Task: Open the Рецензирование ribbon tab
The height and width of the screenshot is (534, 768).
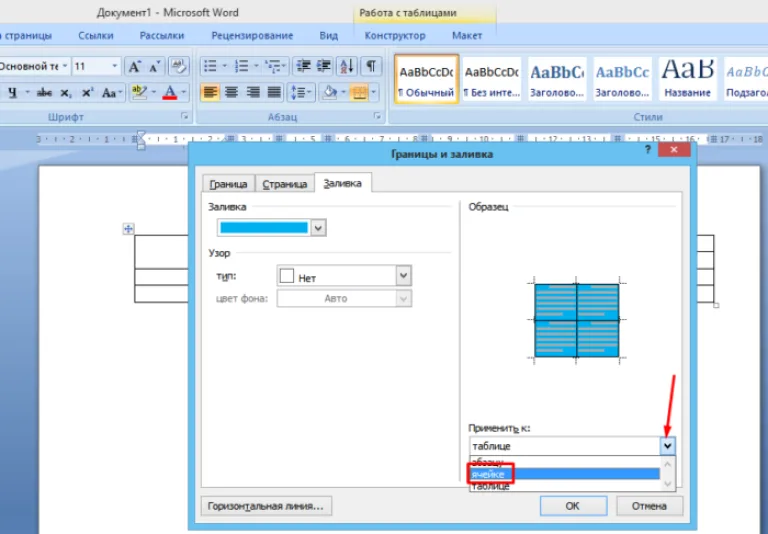Action: pos(252,36)
